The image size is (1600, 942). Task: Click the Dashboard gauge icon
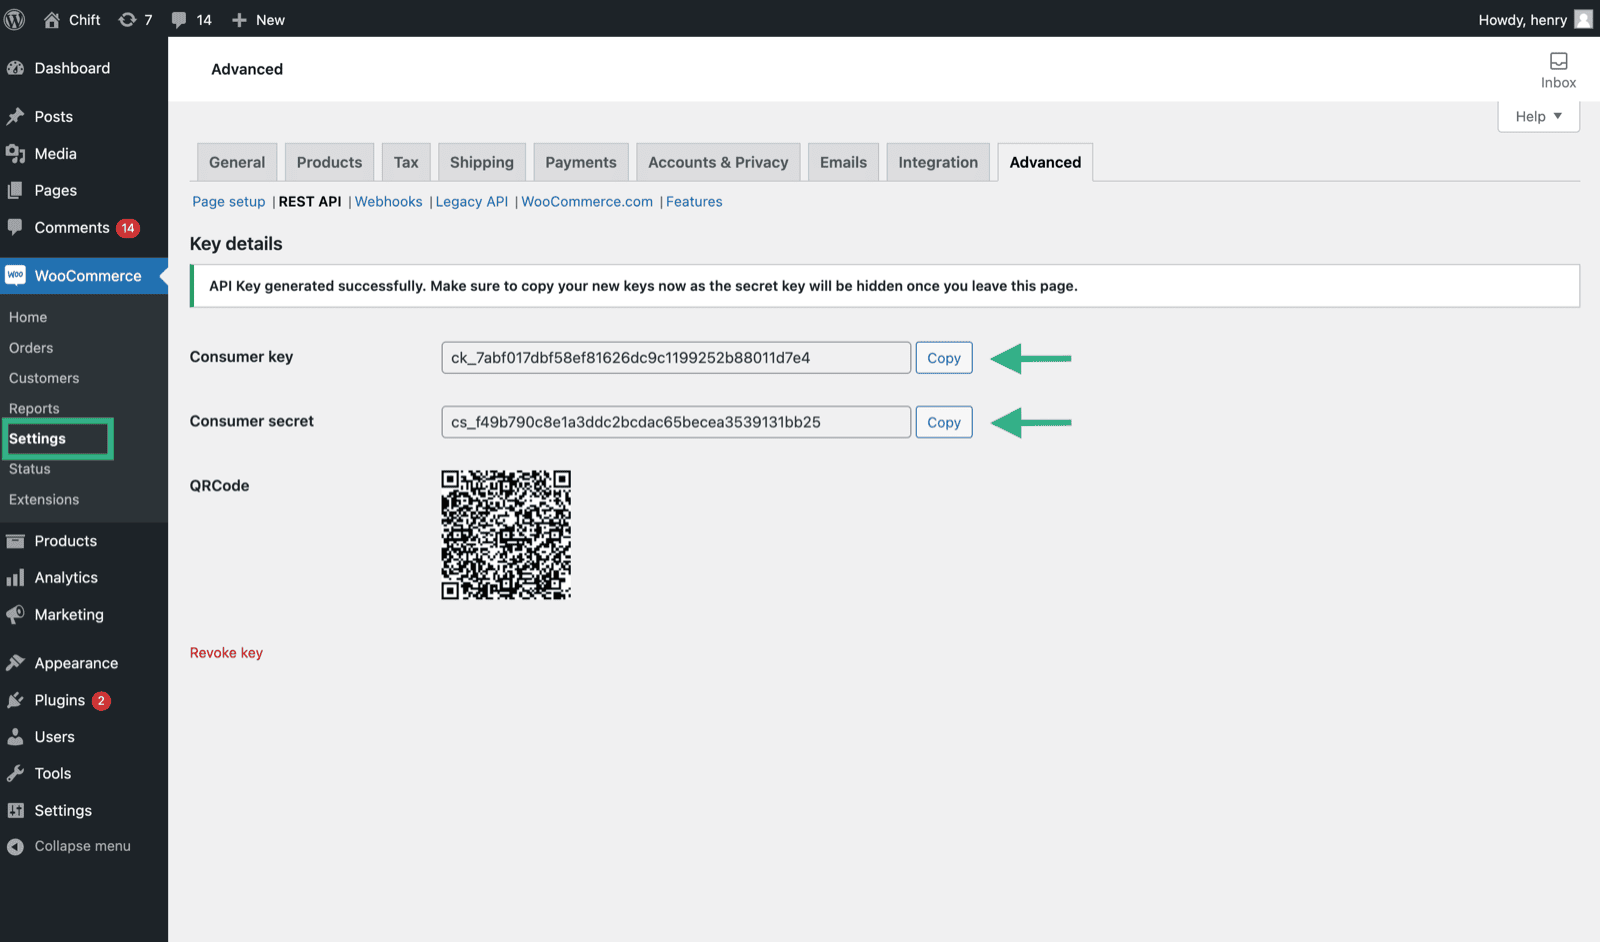[x=15, y=68]
